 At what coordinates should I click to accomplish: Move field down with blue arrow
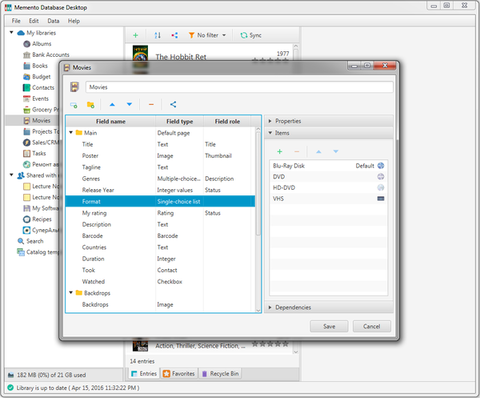point(129,105)
